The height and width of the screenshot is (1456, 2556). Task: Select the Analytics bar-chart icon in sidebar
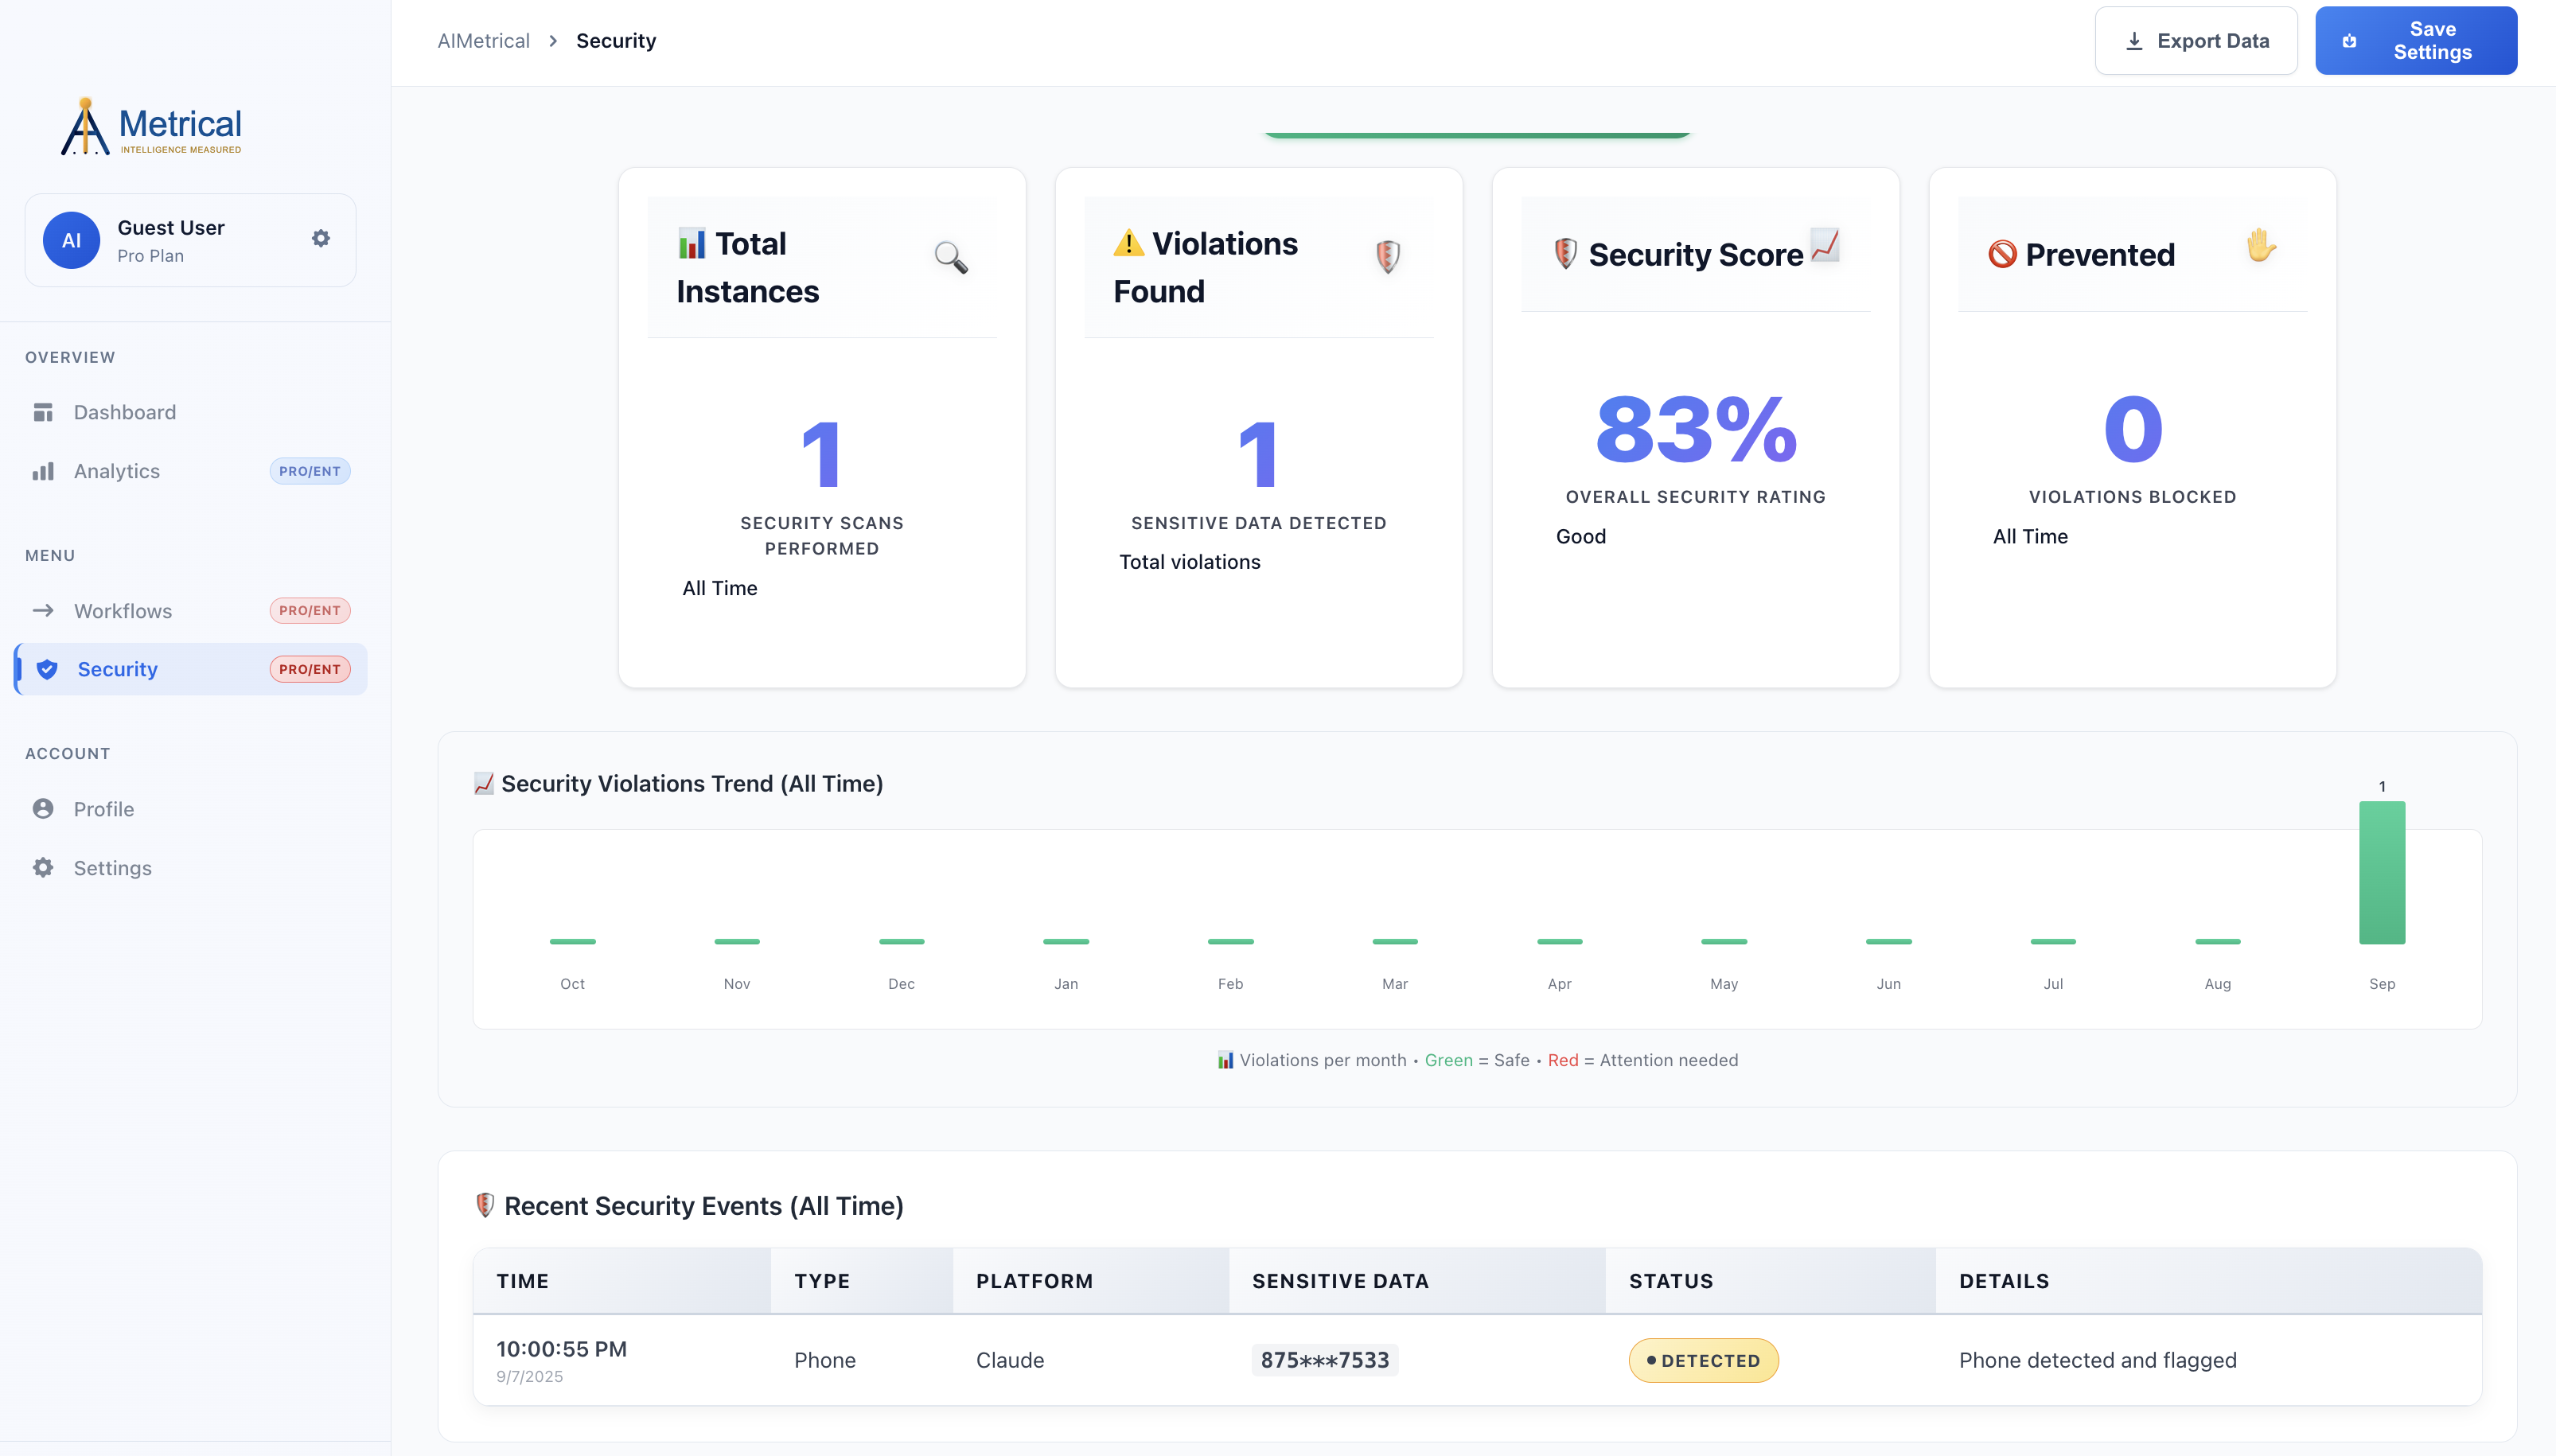click(44, 470)
